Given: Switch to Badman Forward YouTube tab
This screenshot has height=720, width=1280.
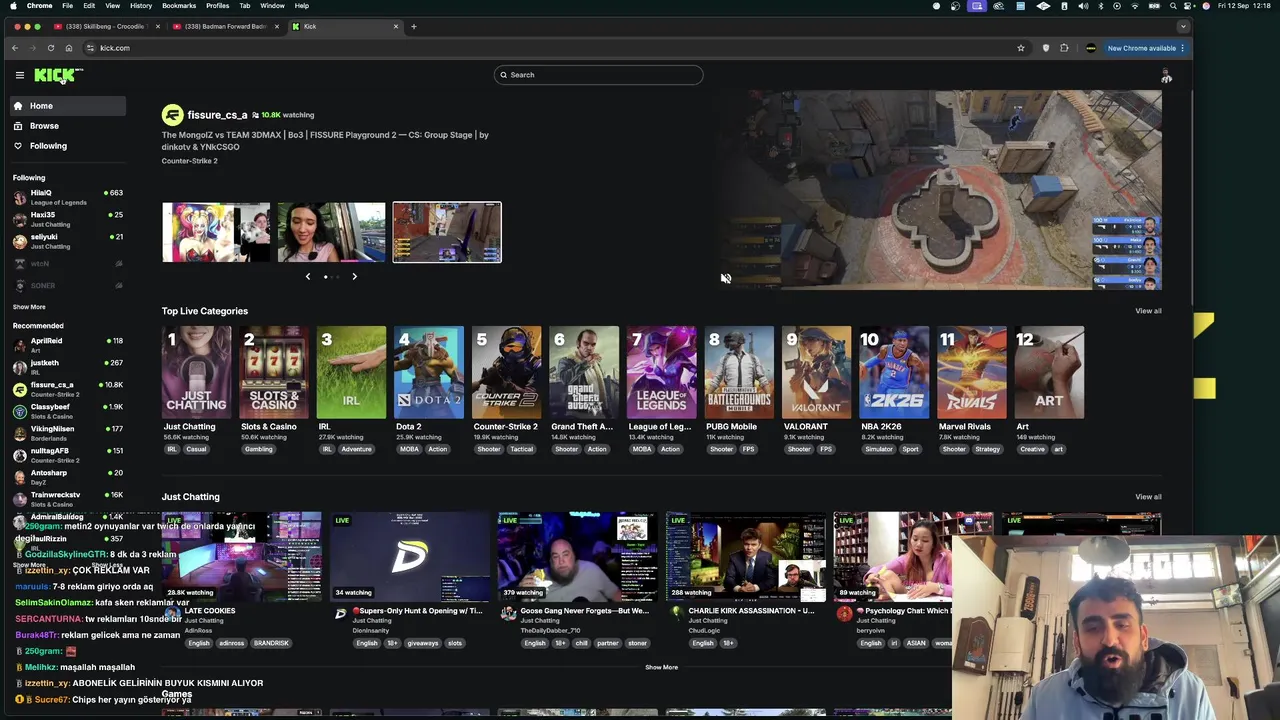Looking at the screenshot, I should 225,26.
